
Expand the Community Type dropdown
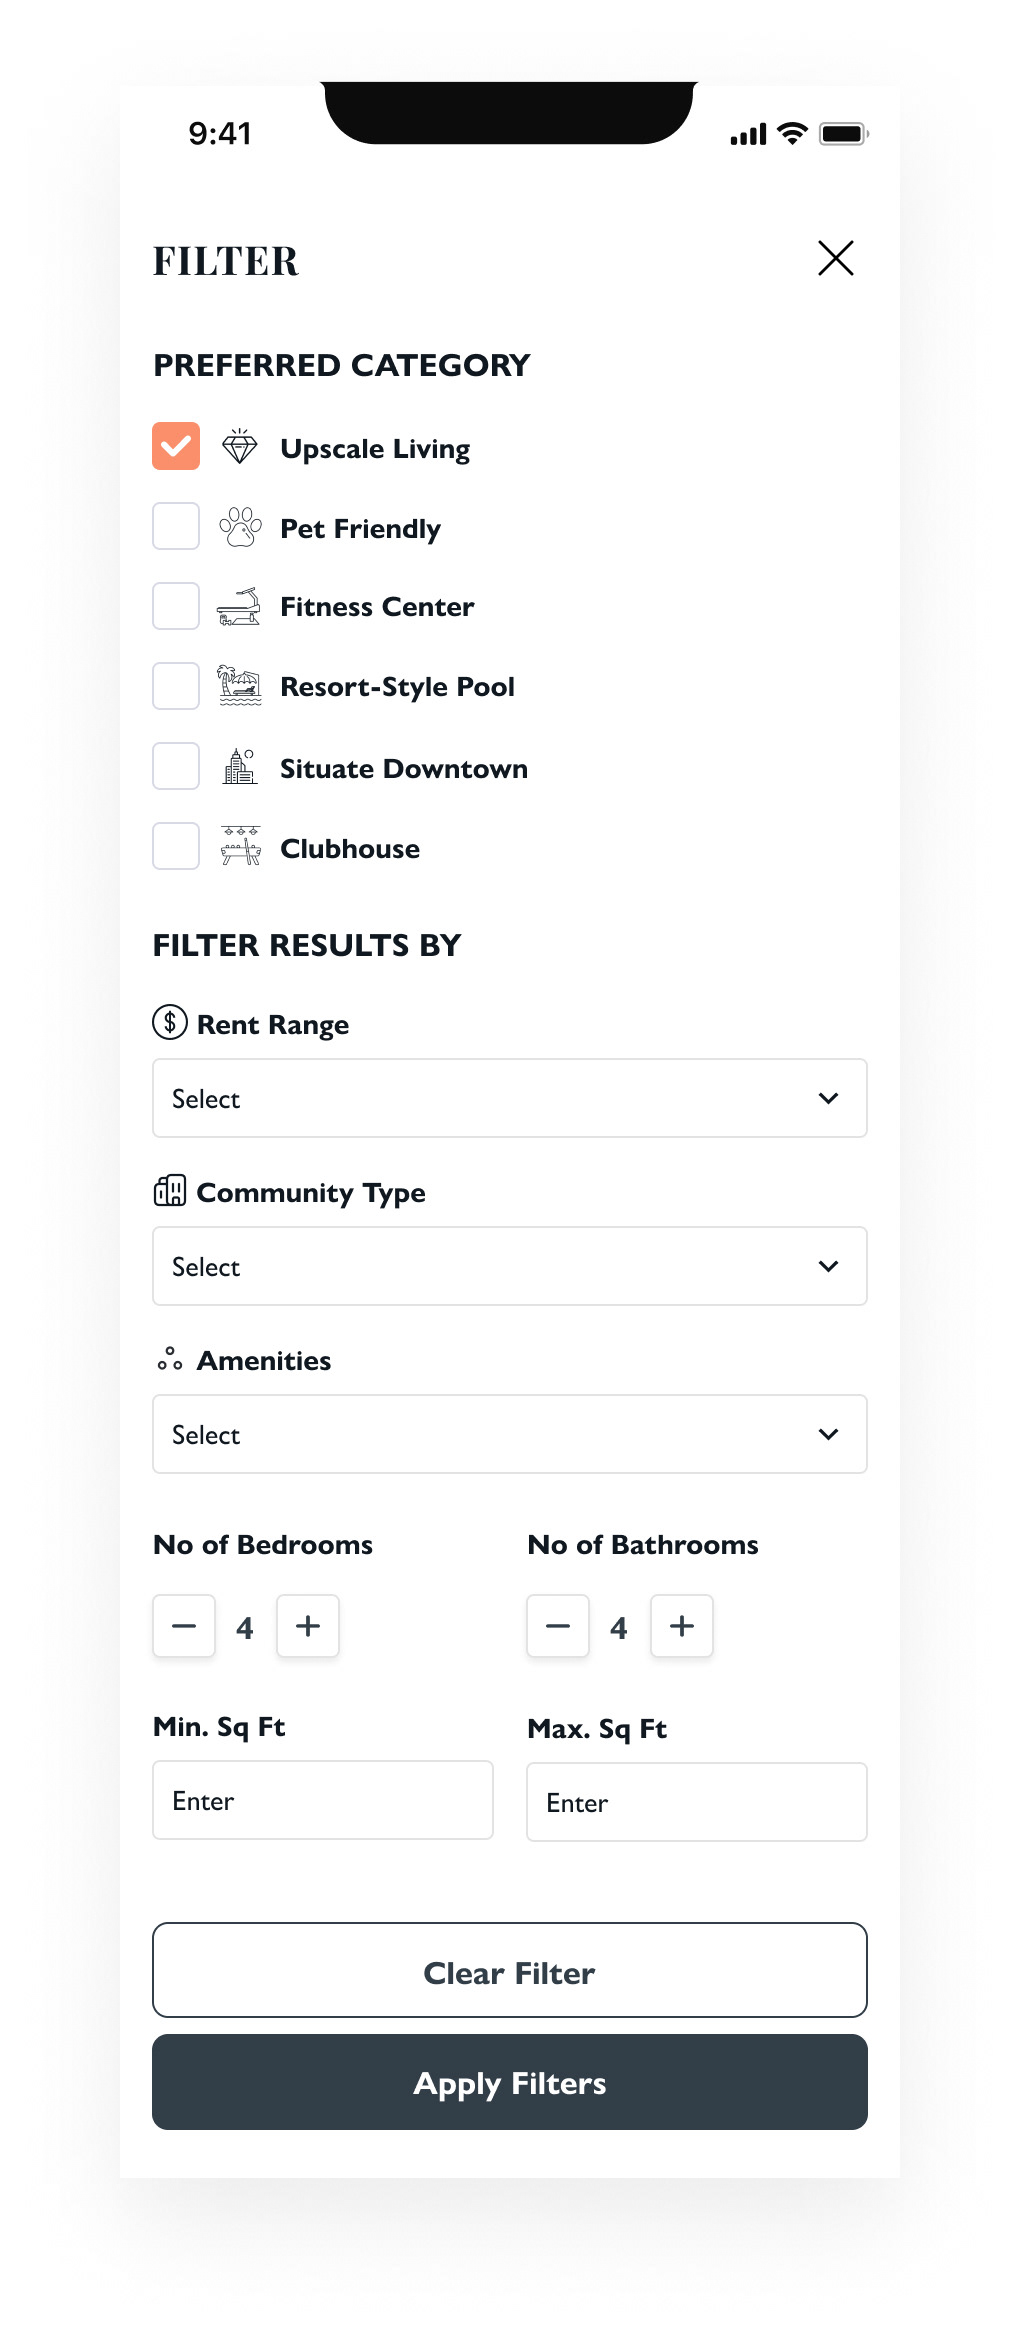point(509,1266)
